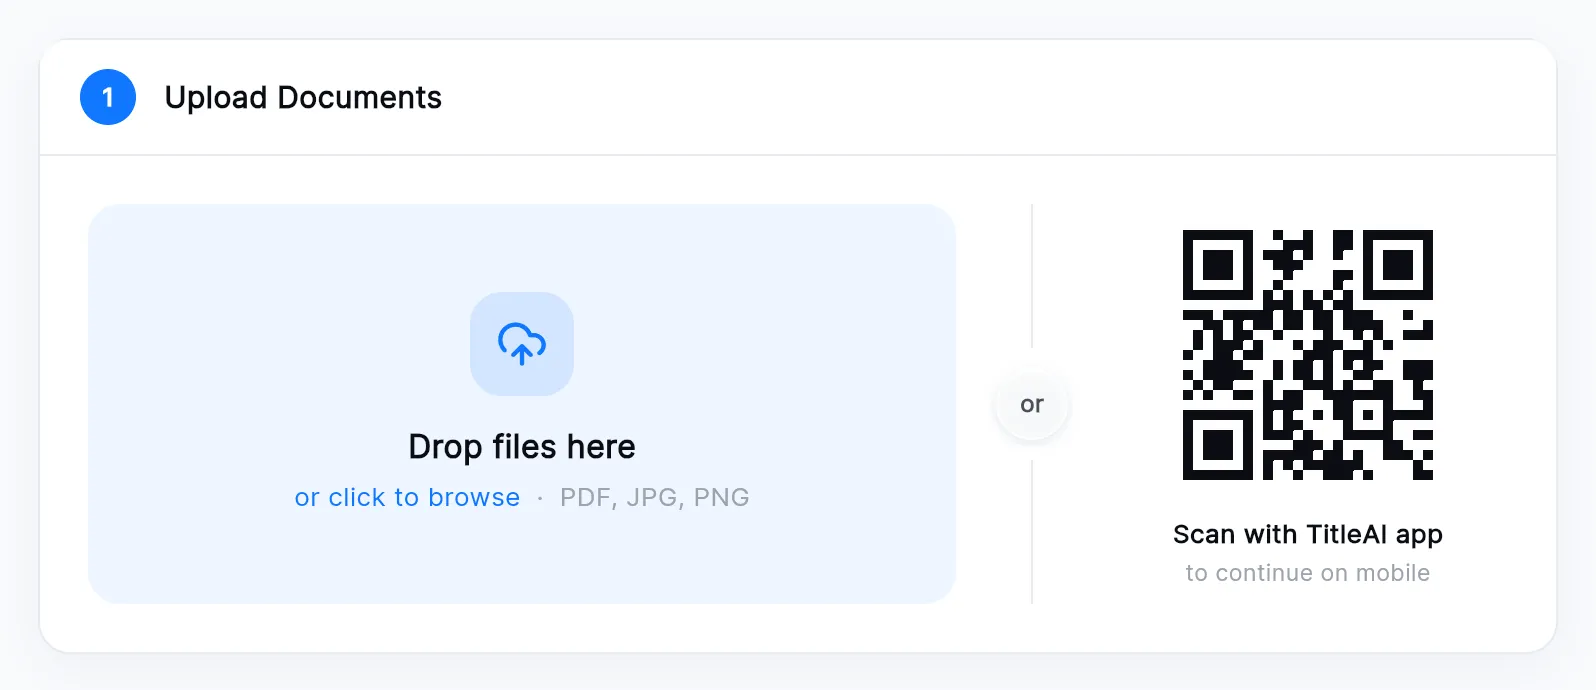Click the QR code image
Viewport: 1596px width, 690px height.
1308,355
